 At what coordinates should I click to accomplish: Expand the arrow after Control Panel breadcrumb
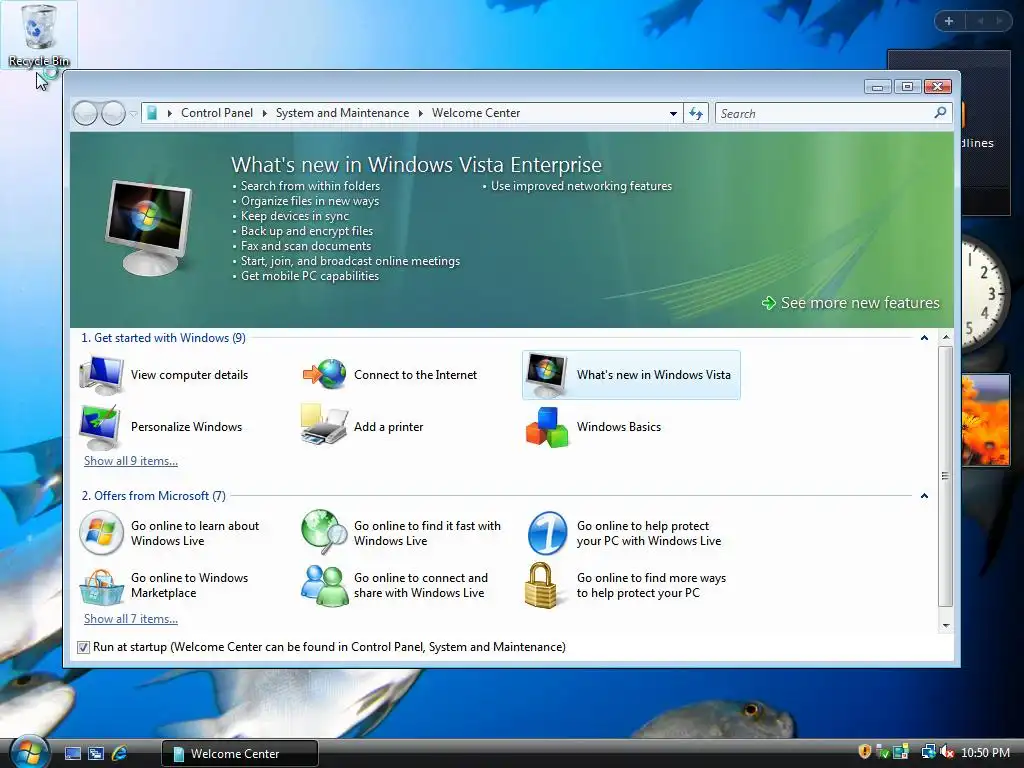point(264,113)
